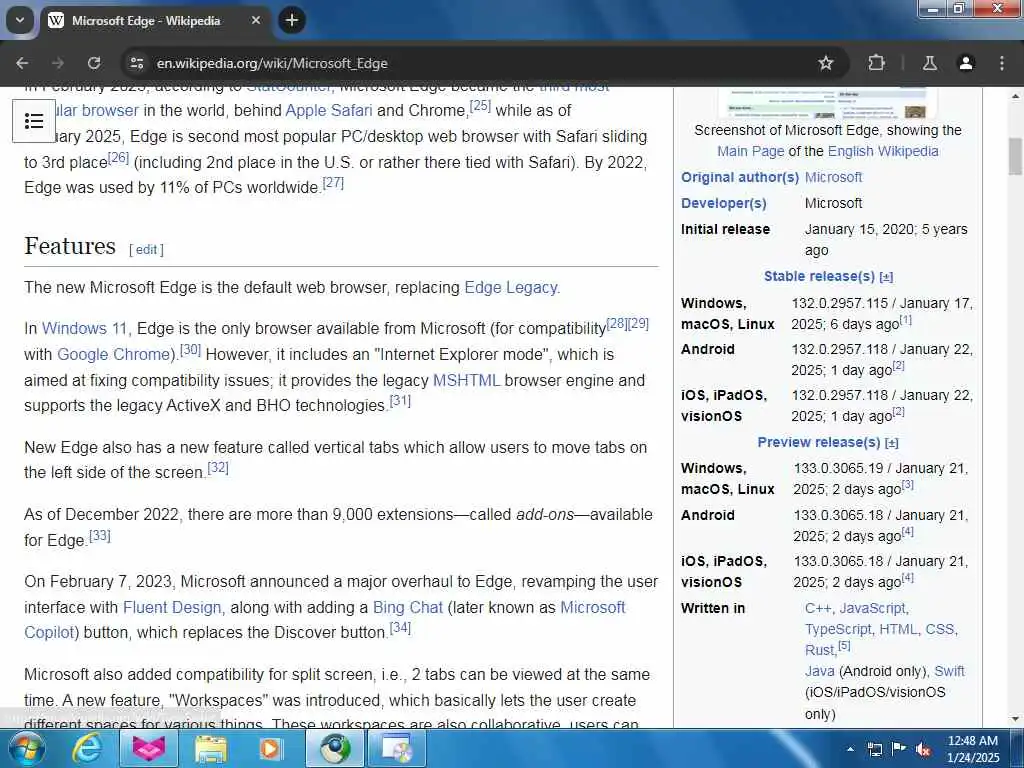
Task: Click the page vertical scrollbar thumb
Action: tap(1015, 156)
